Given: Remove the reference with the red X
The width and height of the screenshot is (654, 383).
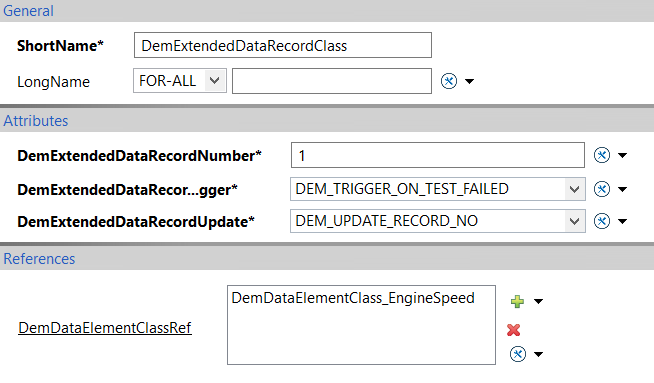Looking at the screenshot, I should pyautogui.click(x=513, y=330).
